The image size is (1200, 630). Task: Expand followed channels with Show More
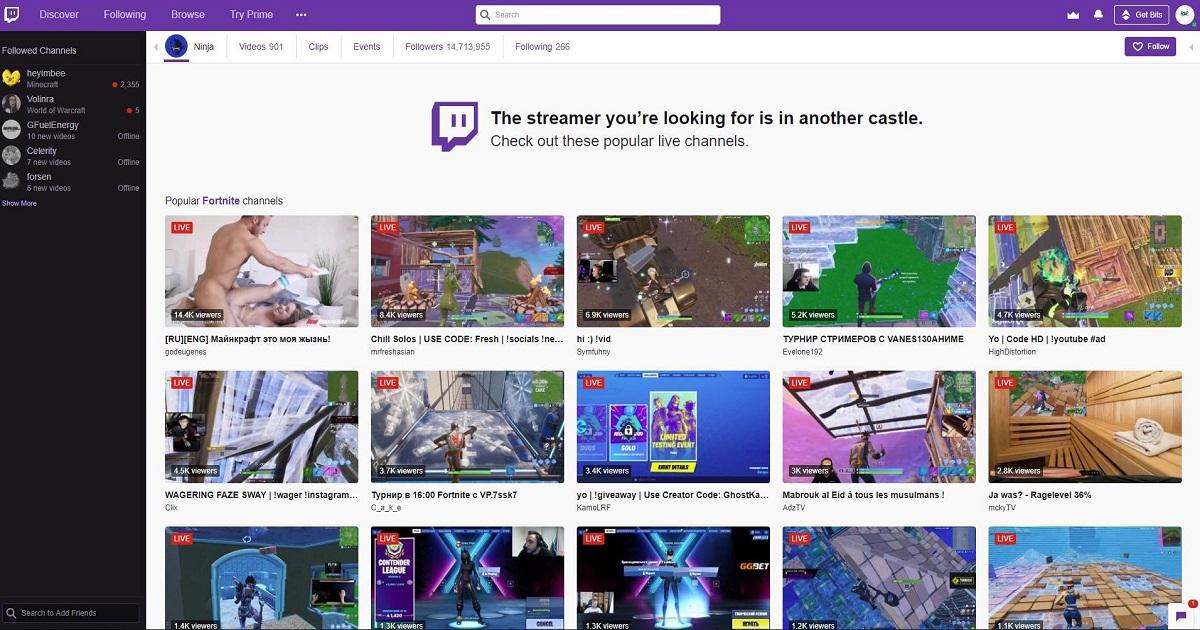click(19, 203)
